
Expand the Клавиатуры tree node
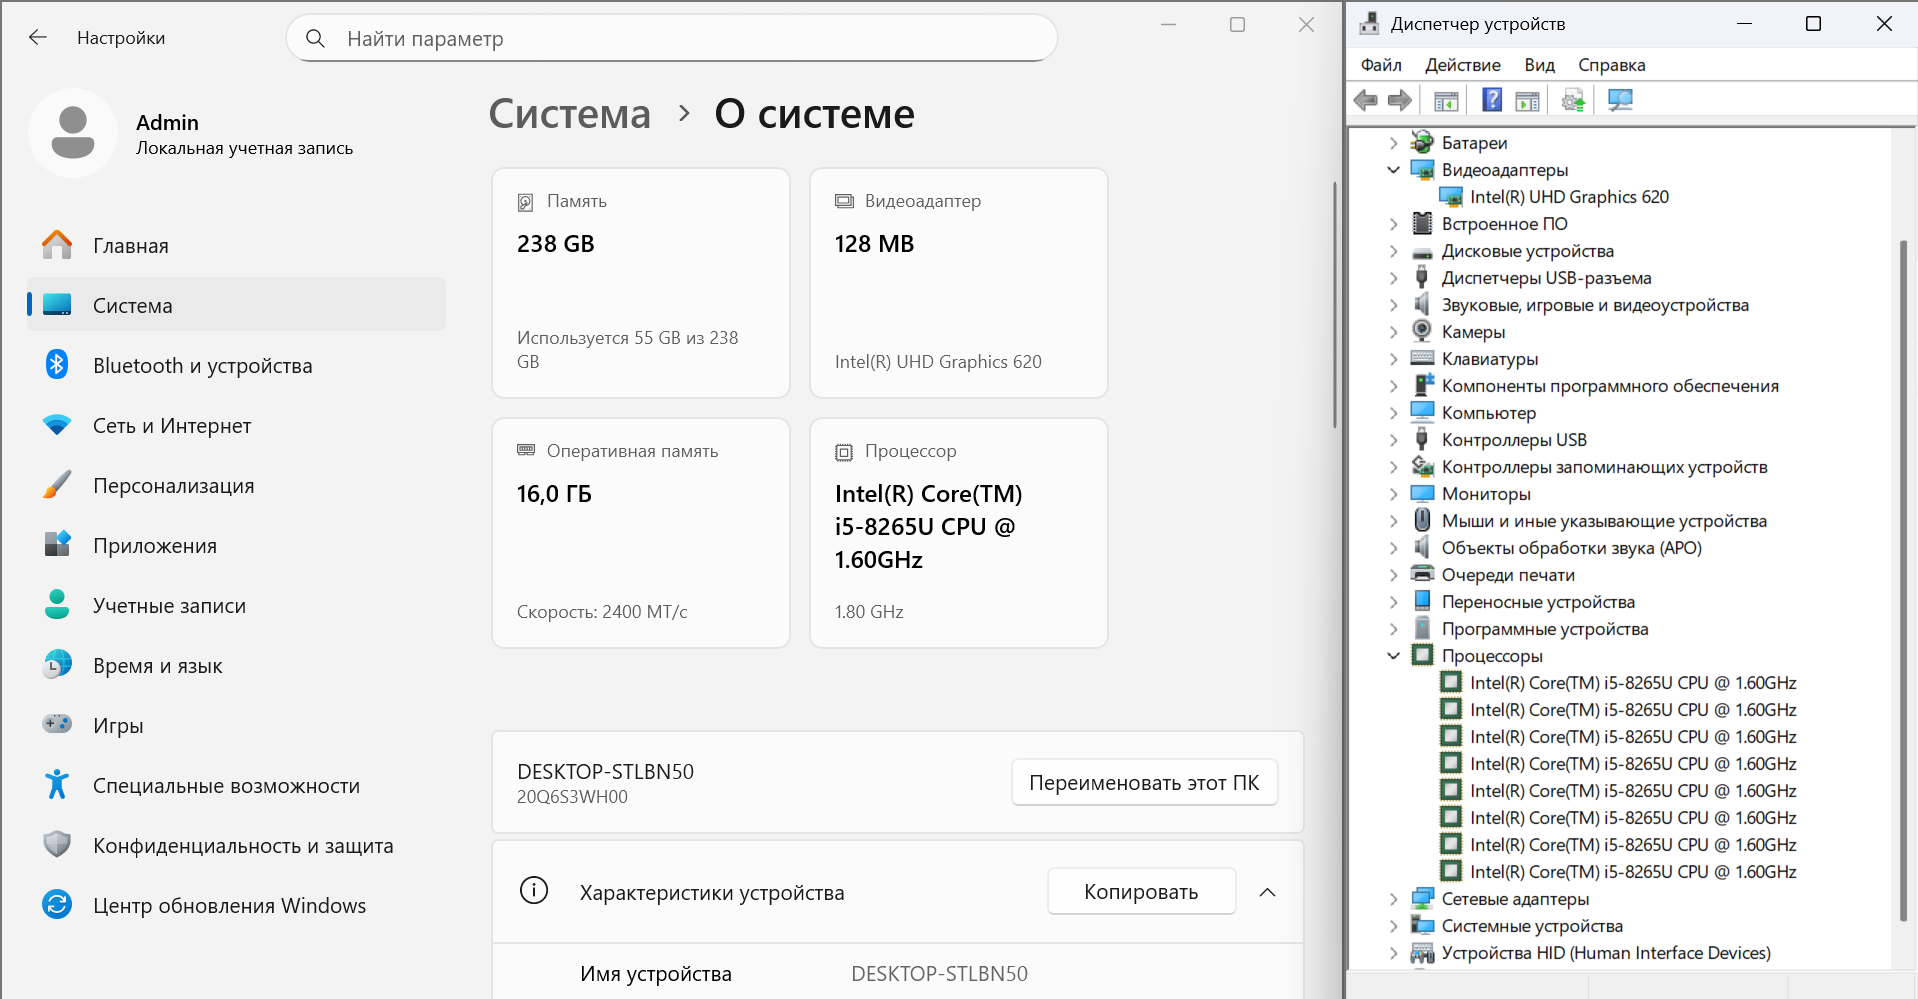(x=1393, y=359)
